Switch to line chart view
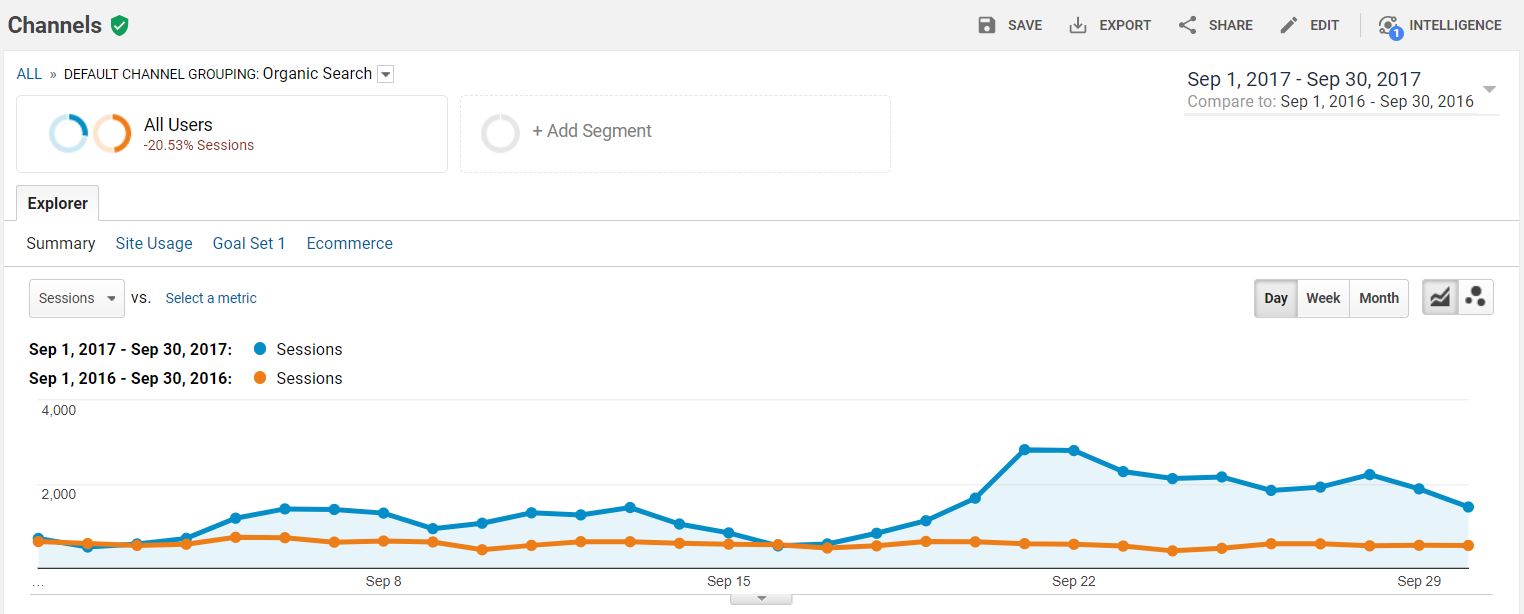Screen dimensions: 1524x614 pos(1440,298)
